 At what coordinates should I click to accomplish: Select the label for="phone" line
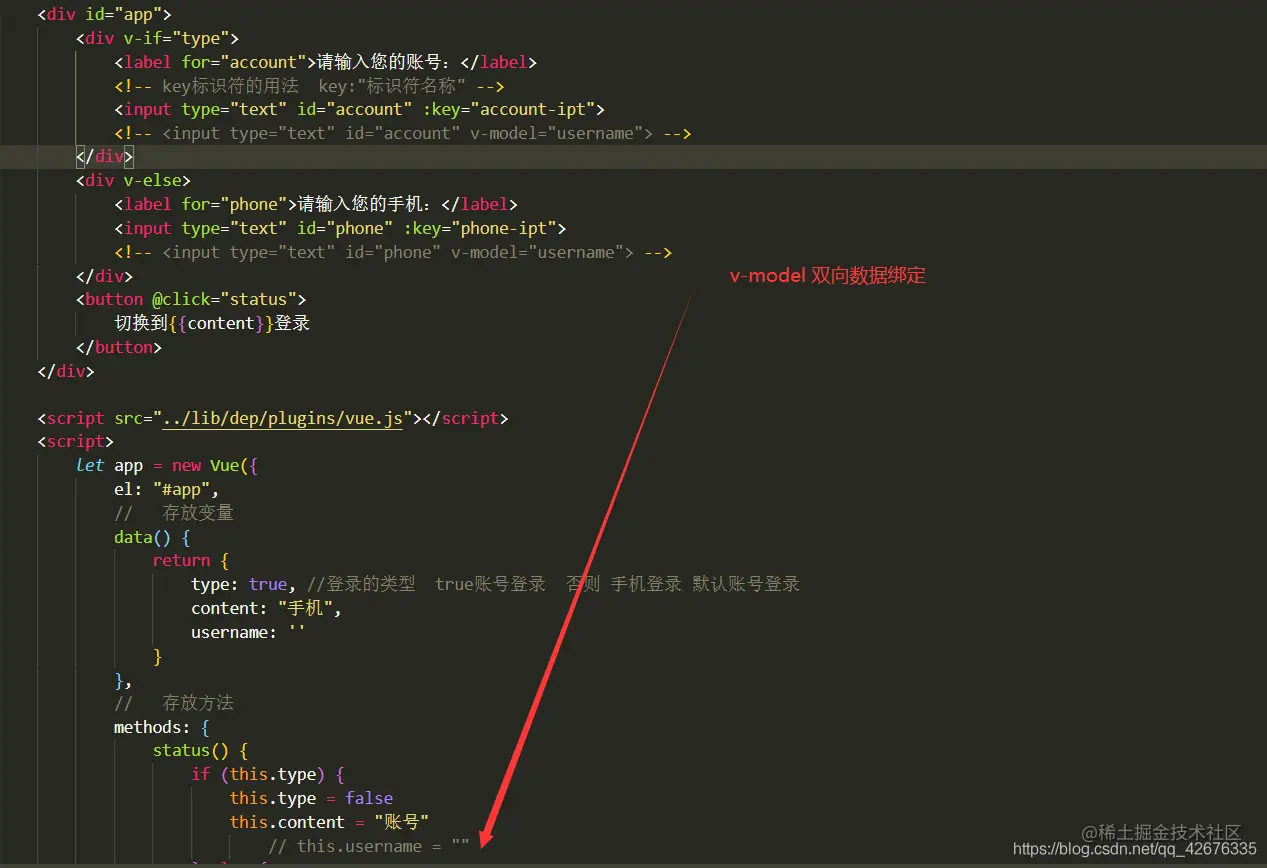(316, 204)
